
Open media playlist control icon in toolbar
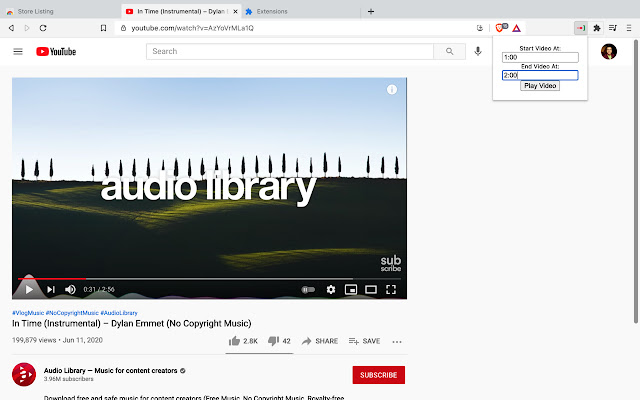(x=613, y=28)
